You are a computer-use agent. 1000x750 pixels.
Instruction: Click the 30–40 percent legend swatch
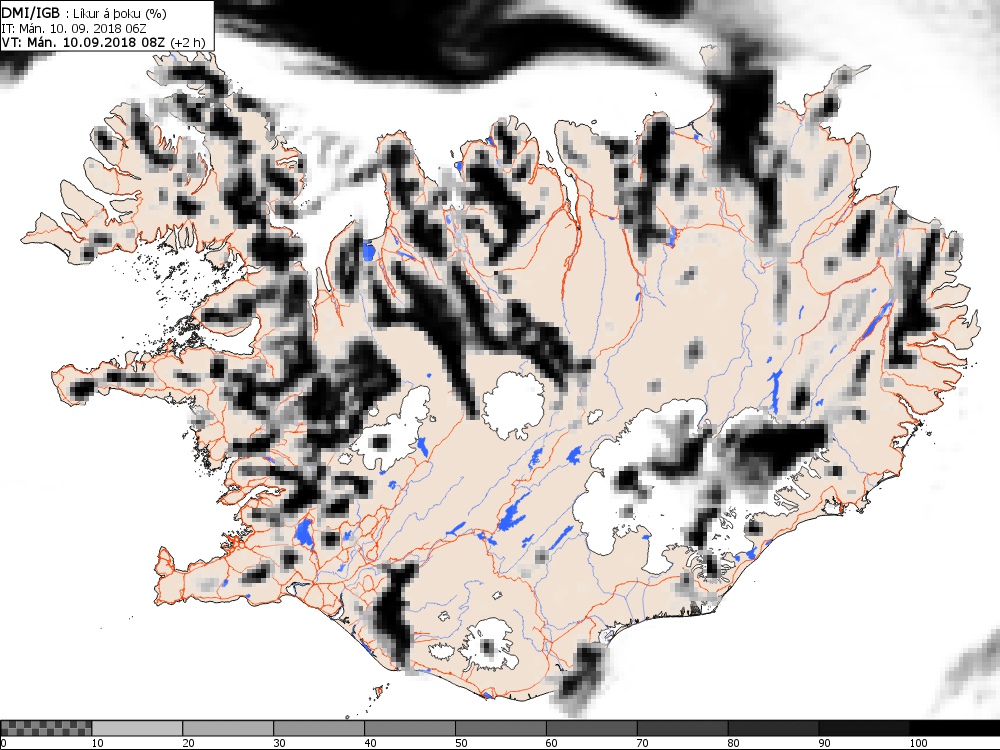tap(319, 728)
